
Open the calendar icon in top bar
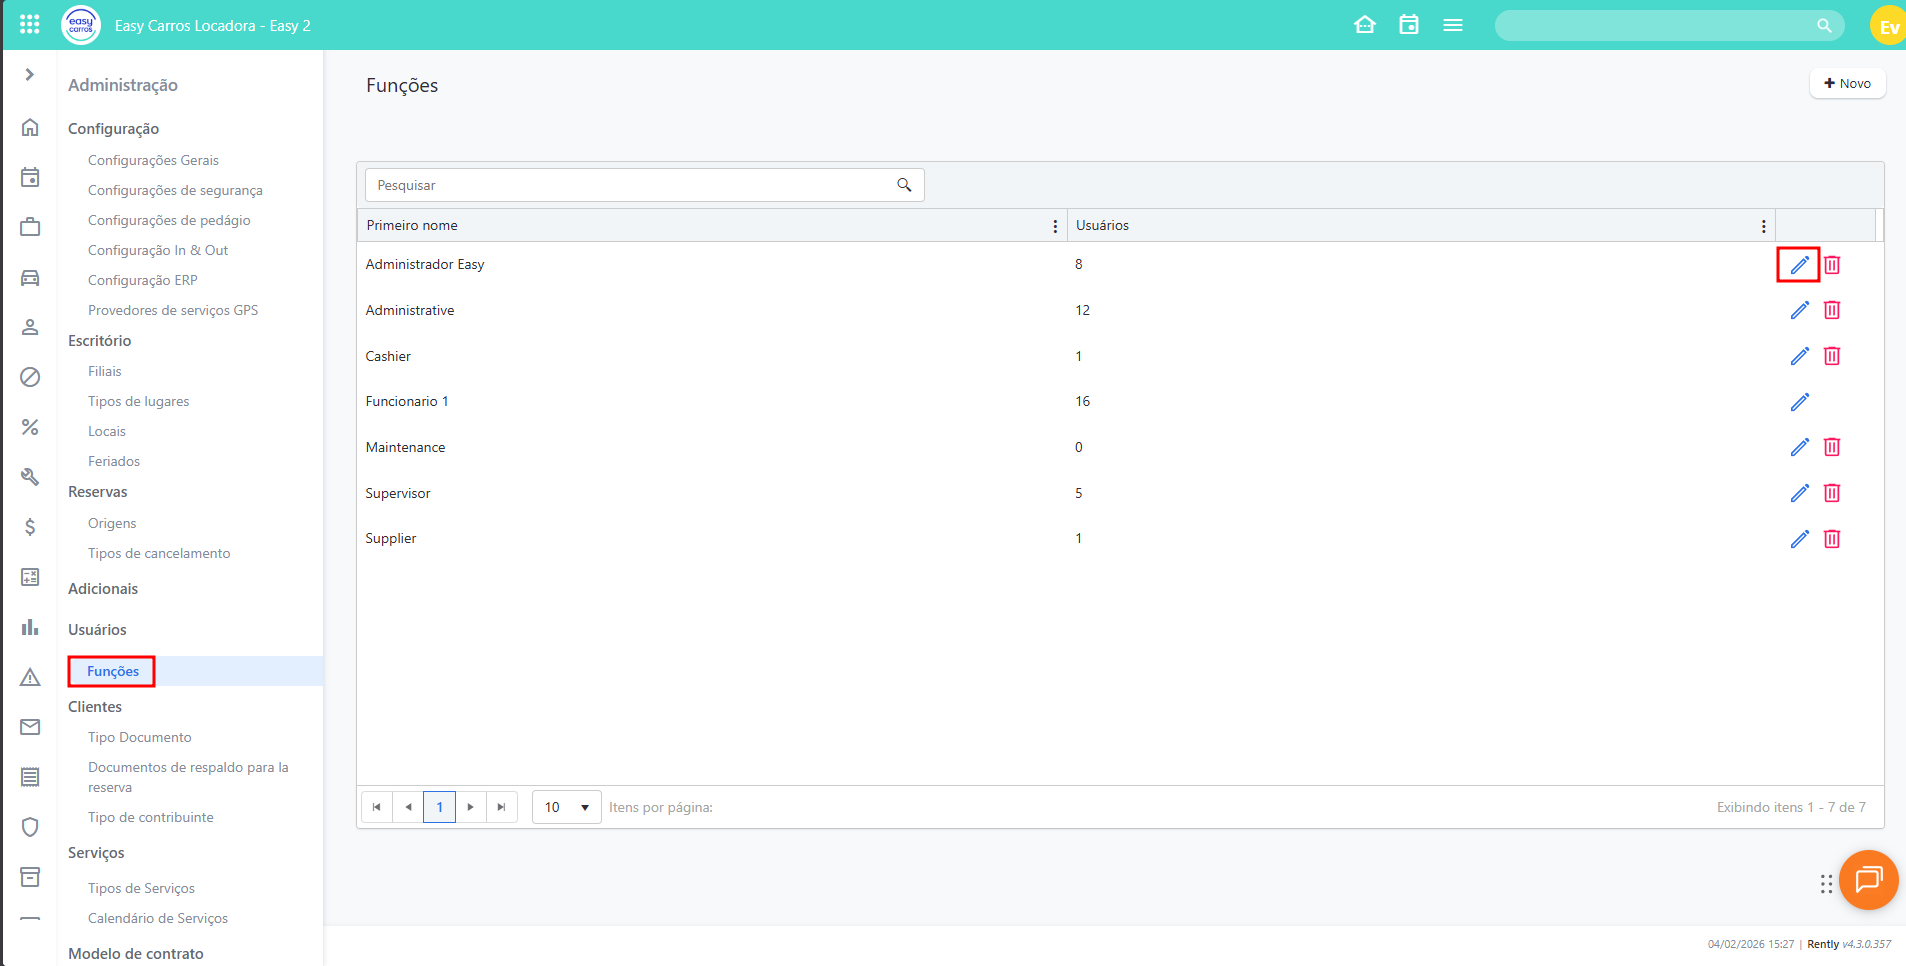point(1408,25)
